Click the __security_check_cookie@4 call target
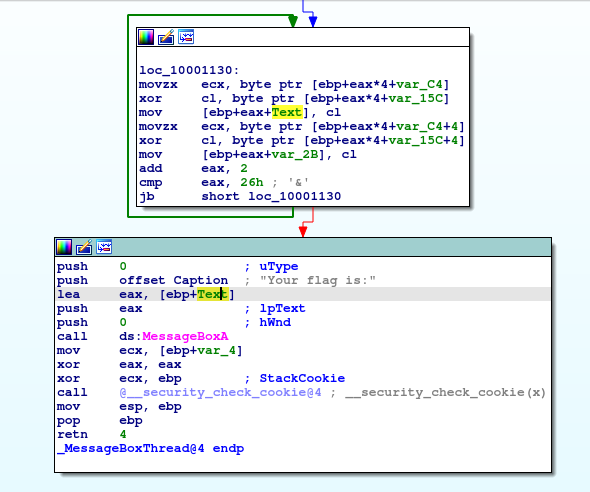The image size is (590, 492). point(220,393)
